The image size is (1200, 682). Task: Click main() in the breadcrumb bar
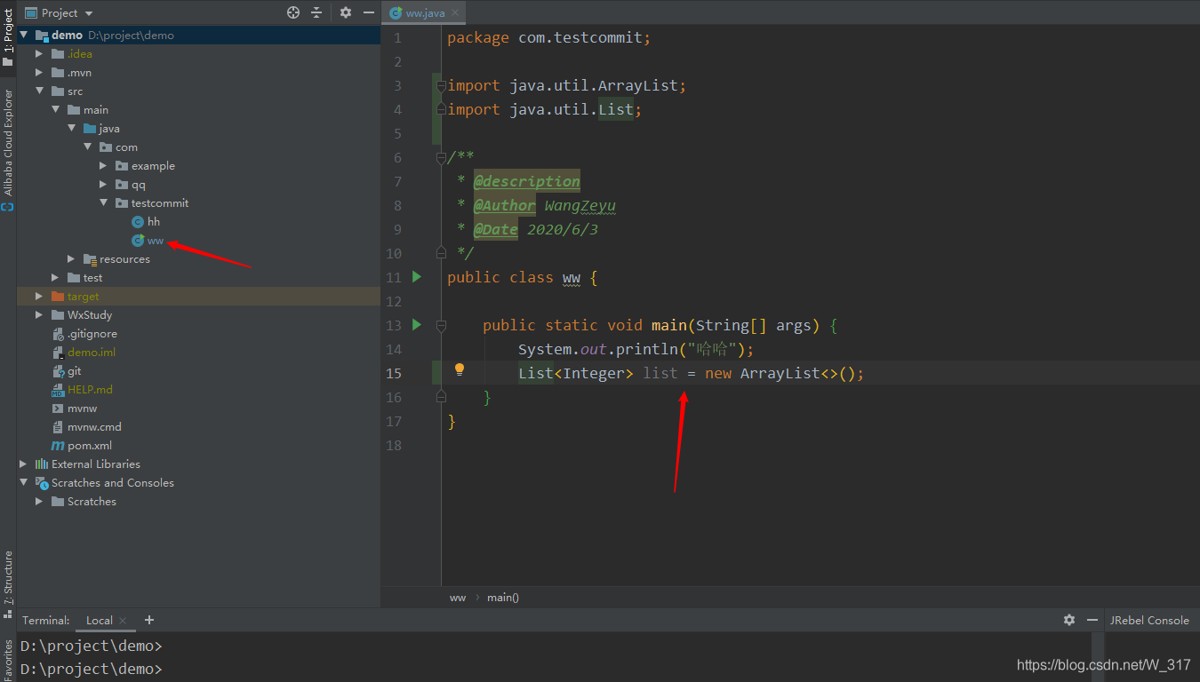(502, 597)
